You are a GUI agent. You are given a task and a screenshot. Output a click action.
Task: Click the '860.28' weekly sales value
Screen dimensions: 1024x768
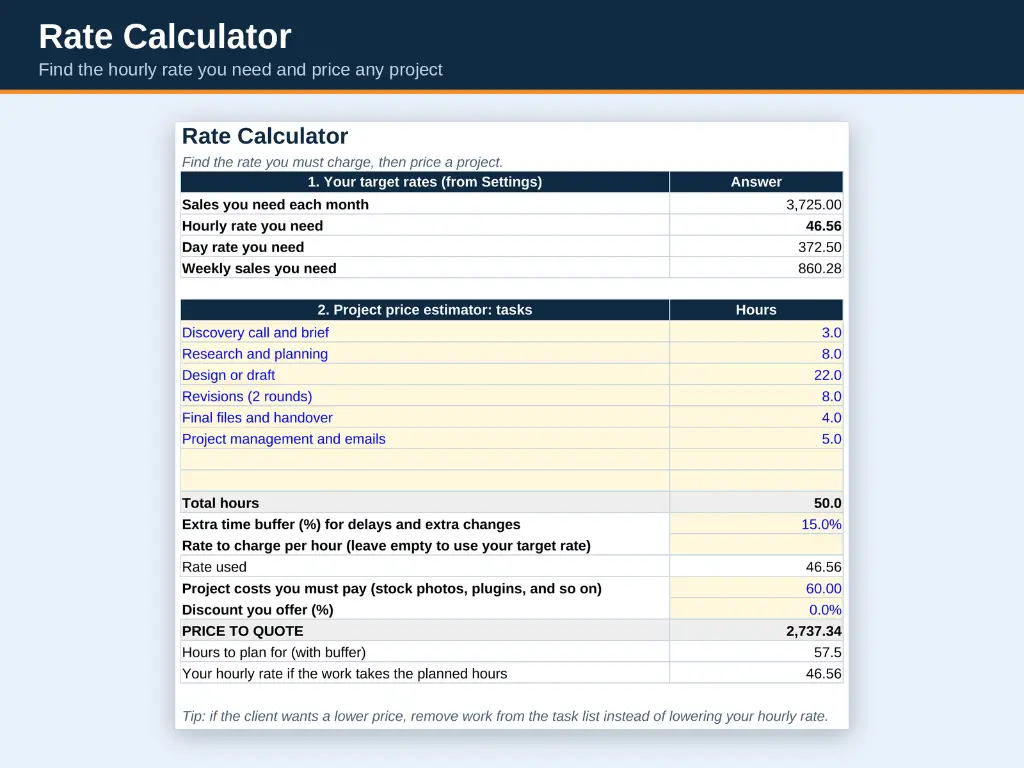coord(819,268)
